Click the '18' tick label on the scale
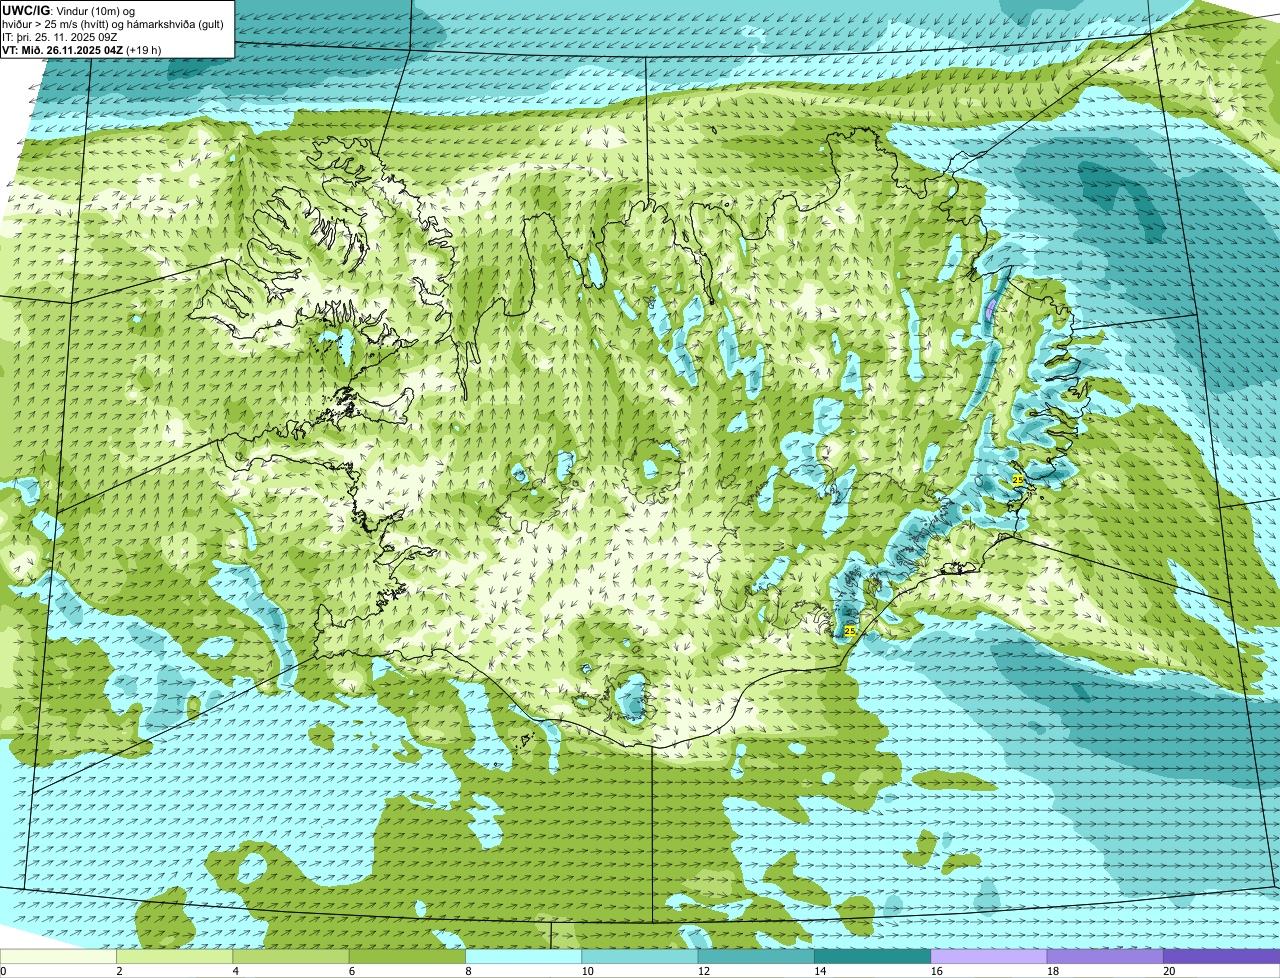The width and height of the screenshot is (1280, 978). click(x=1053, y=971)
